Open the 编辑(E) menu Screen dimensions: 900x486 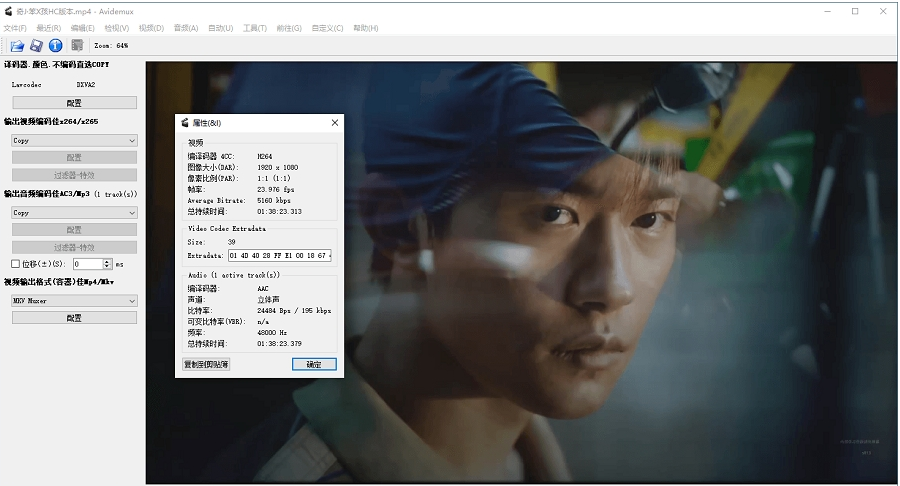pyautogui.click(x=83, y=28)
